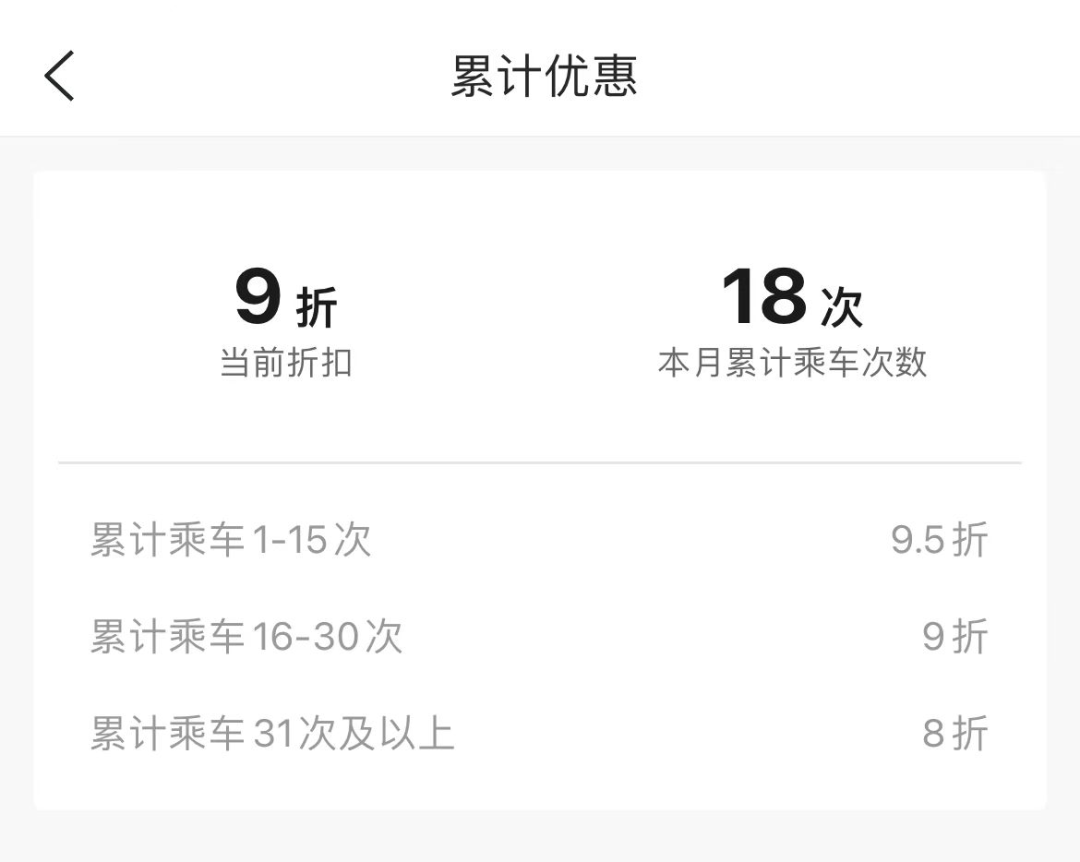Open the 累计乘车 1-15 次 tier row

pyautogui.click(x=231, y=541)
